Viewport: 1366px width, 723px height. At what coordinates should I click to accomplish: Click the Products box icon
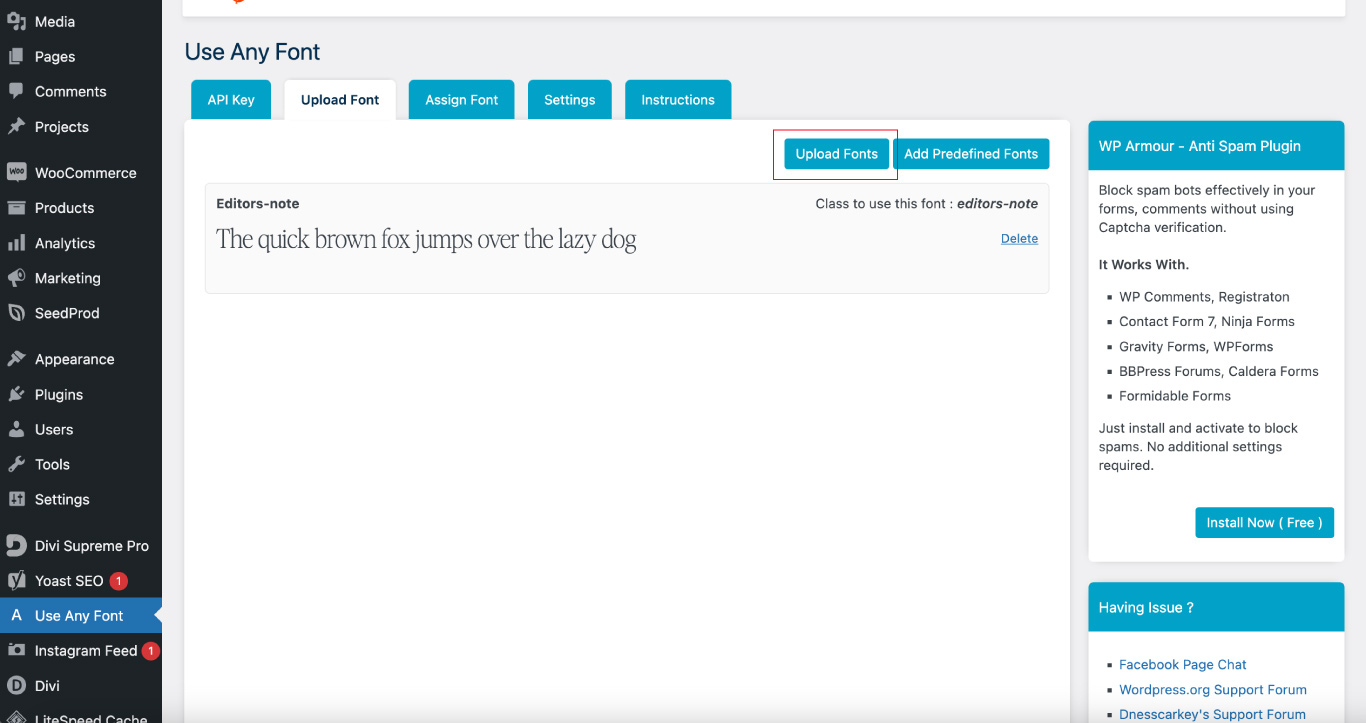click(x=16, y=207)
